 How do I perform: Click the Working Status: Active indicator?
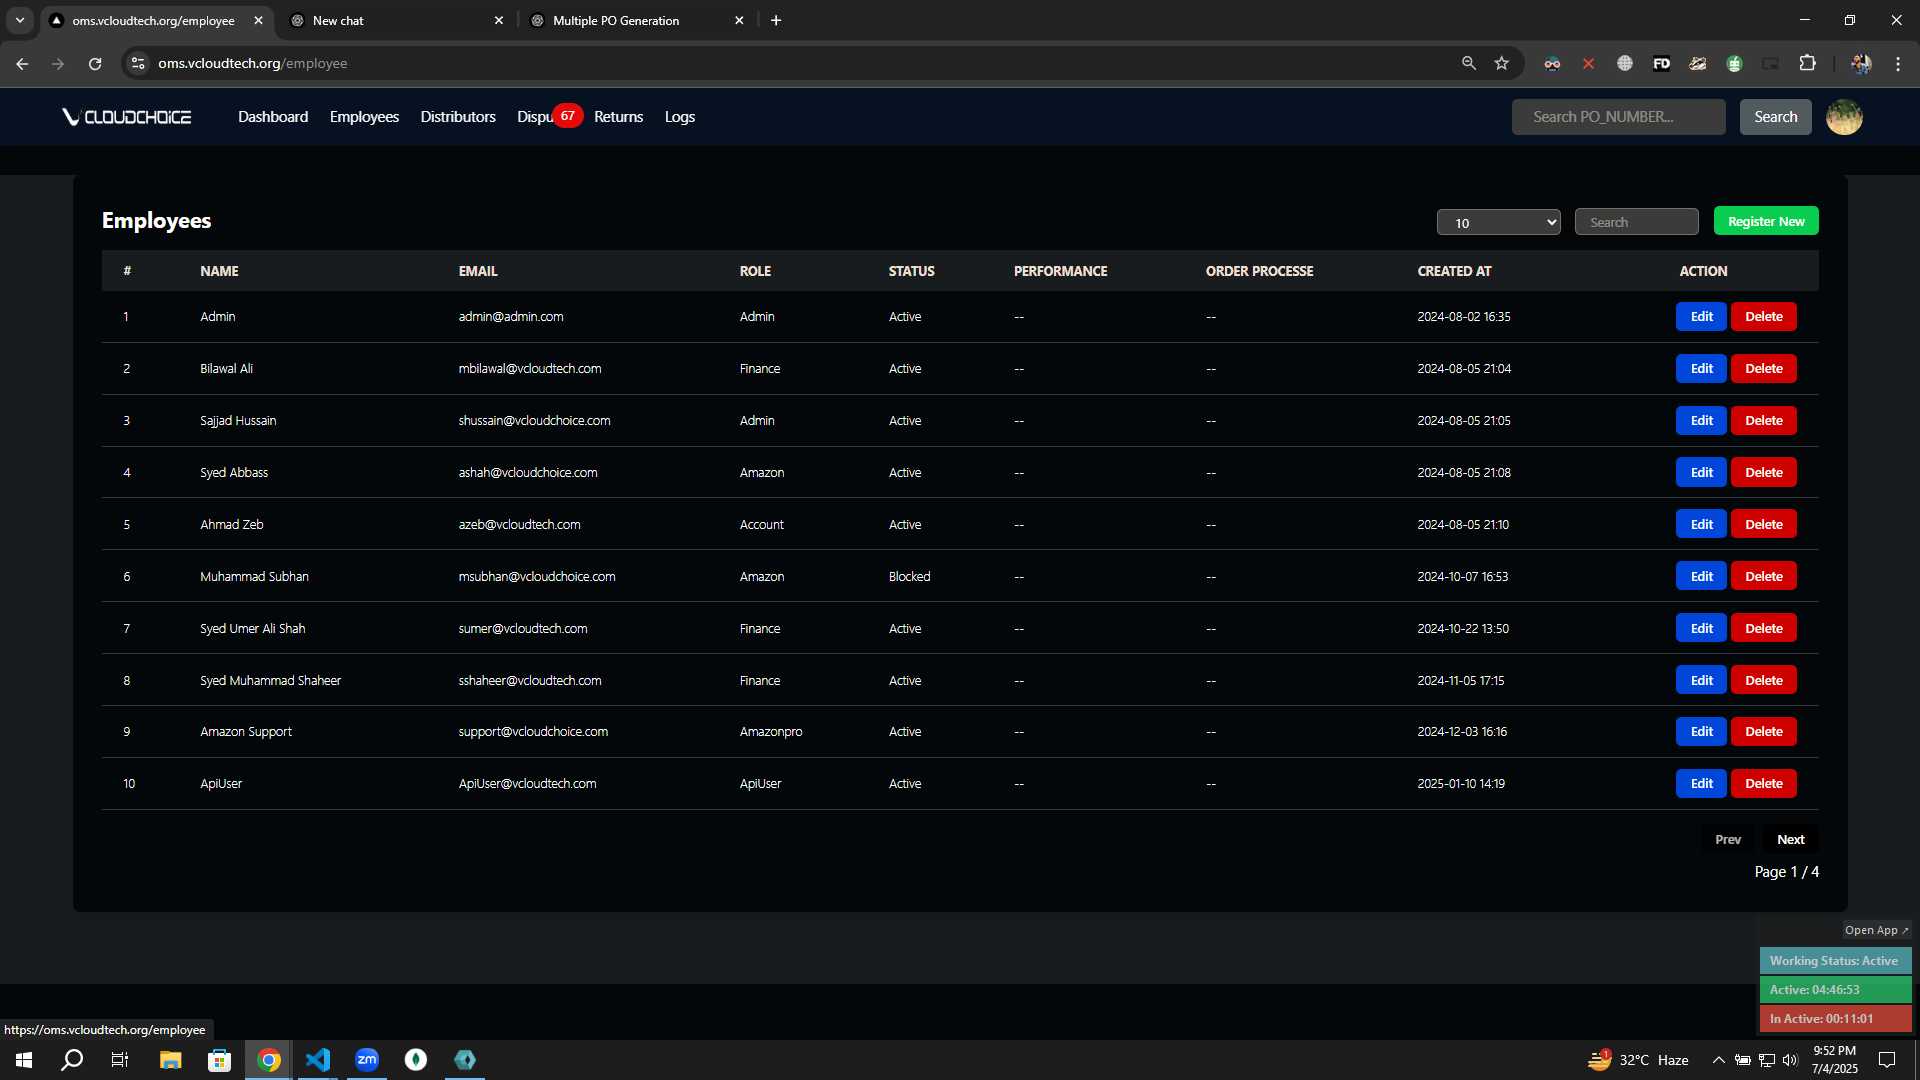pos(1835,961)
